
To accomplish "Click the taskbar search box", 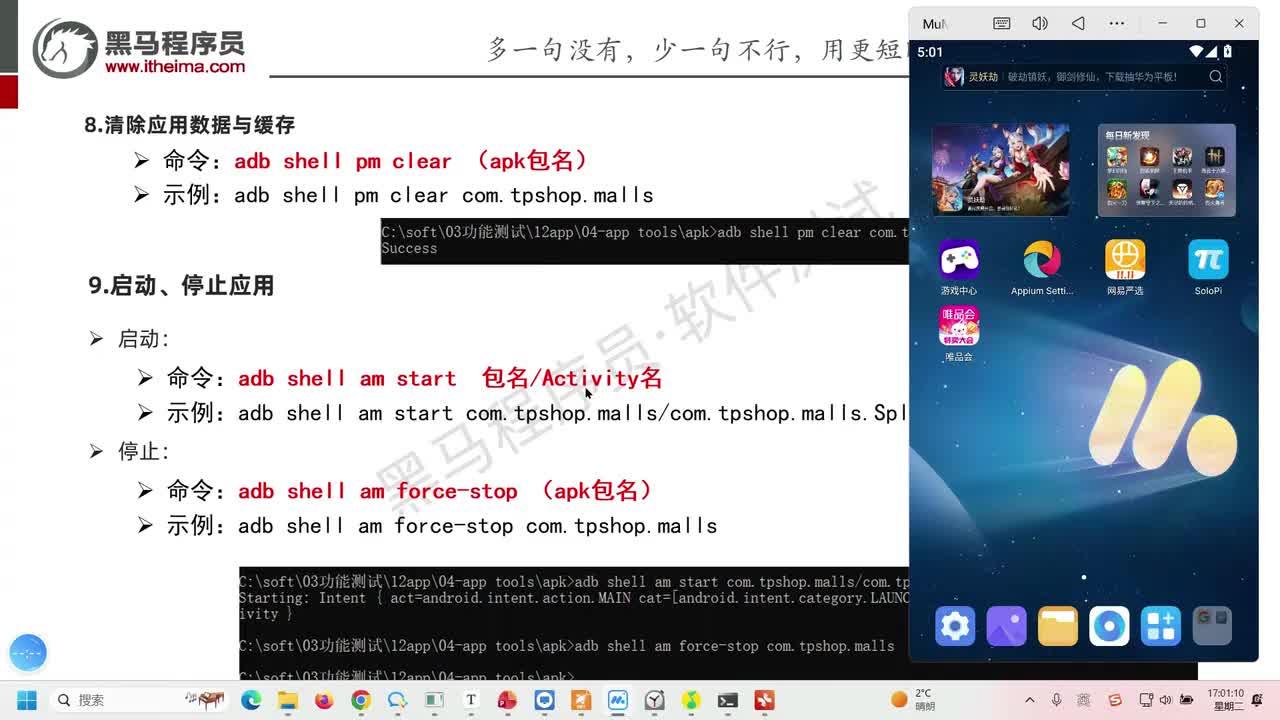I will tap(140, 700).
